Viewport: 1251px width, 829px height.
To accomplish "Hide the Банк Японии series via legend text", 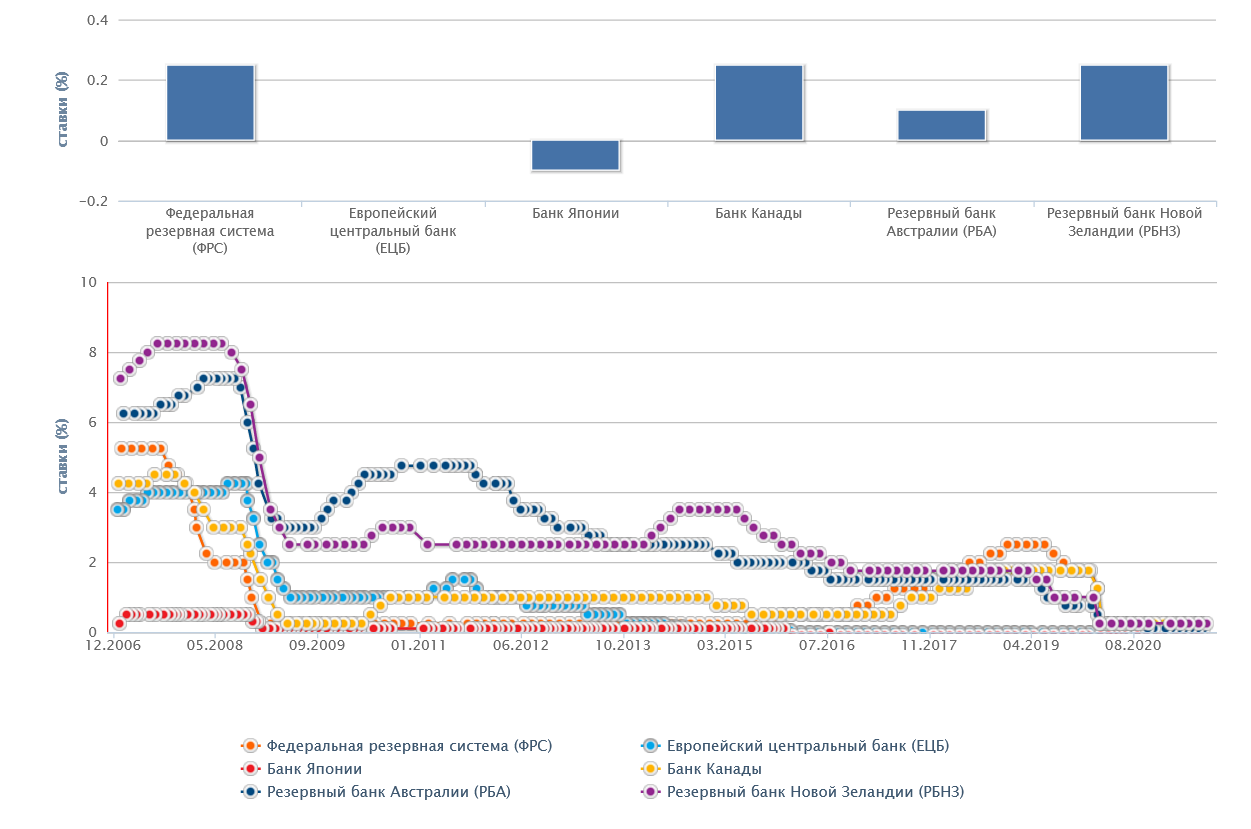I will [x=314, y=769].
